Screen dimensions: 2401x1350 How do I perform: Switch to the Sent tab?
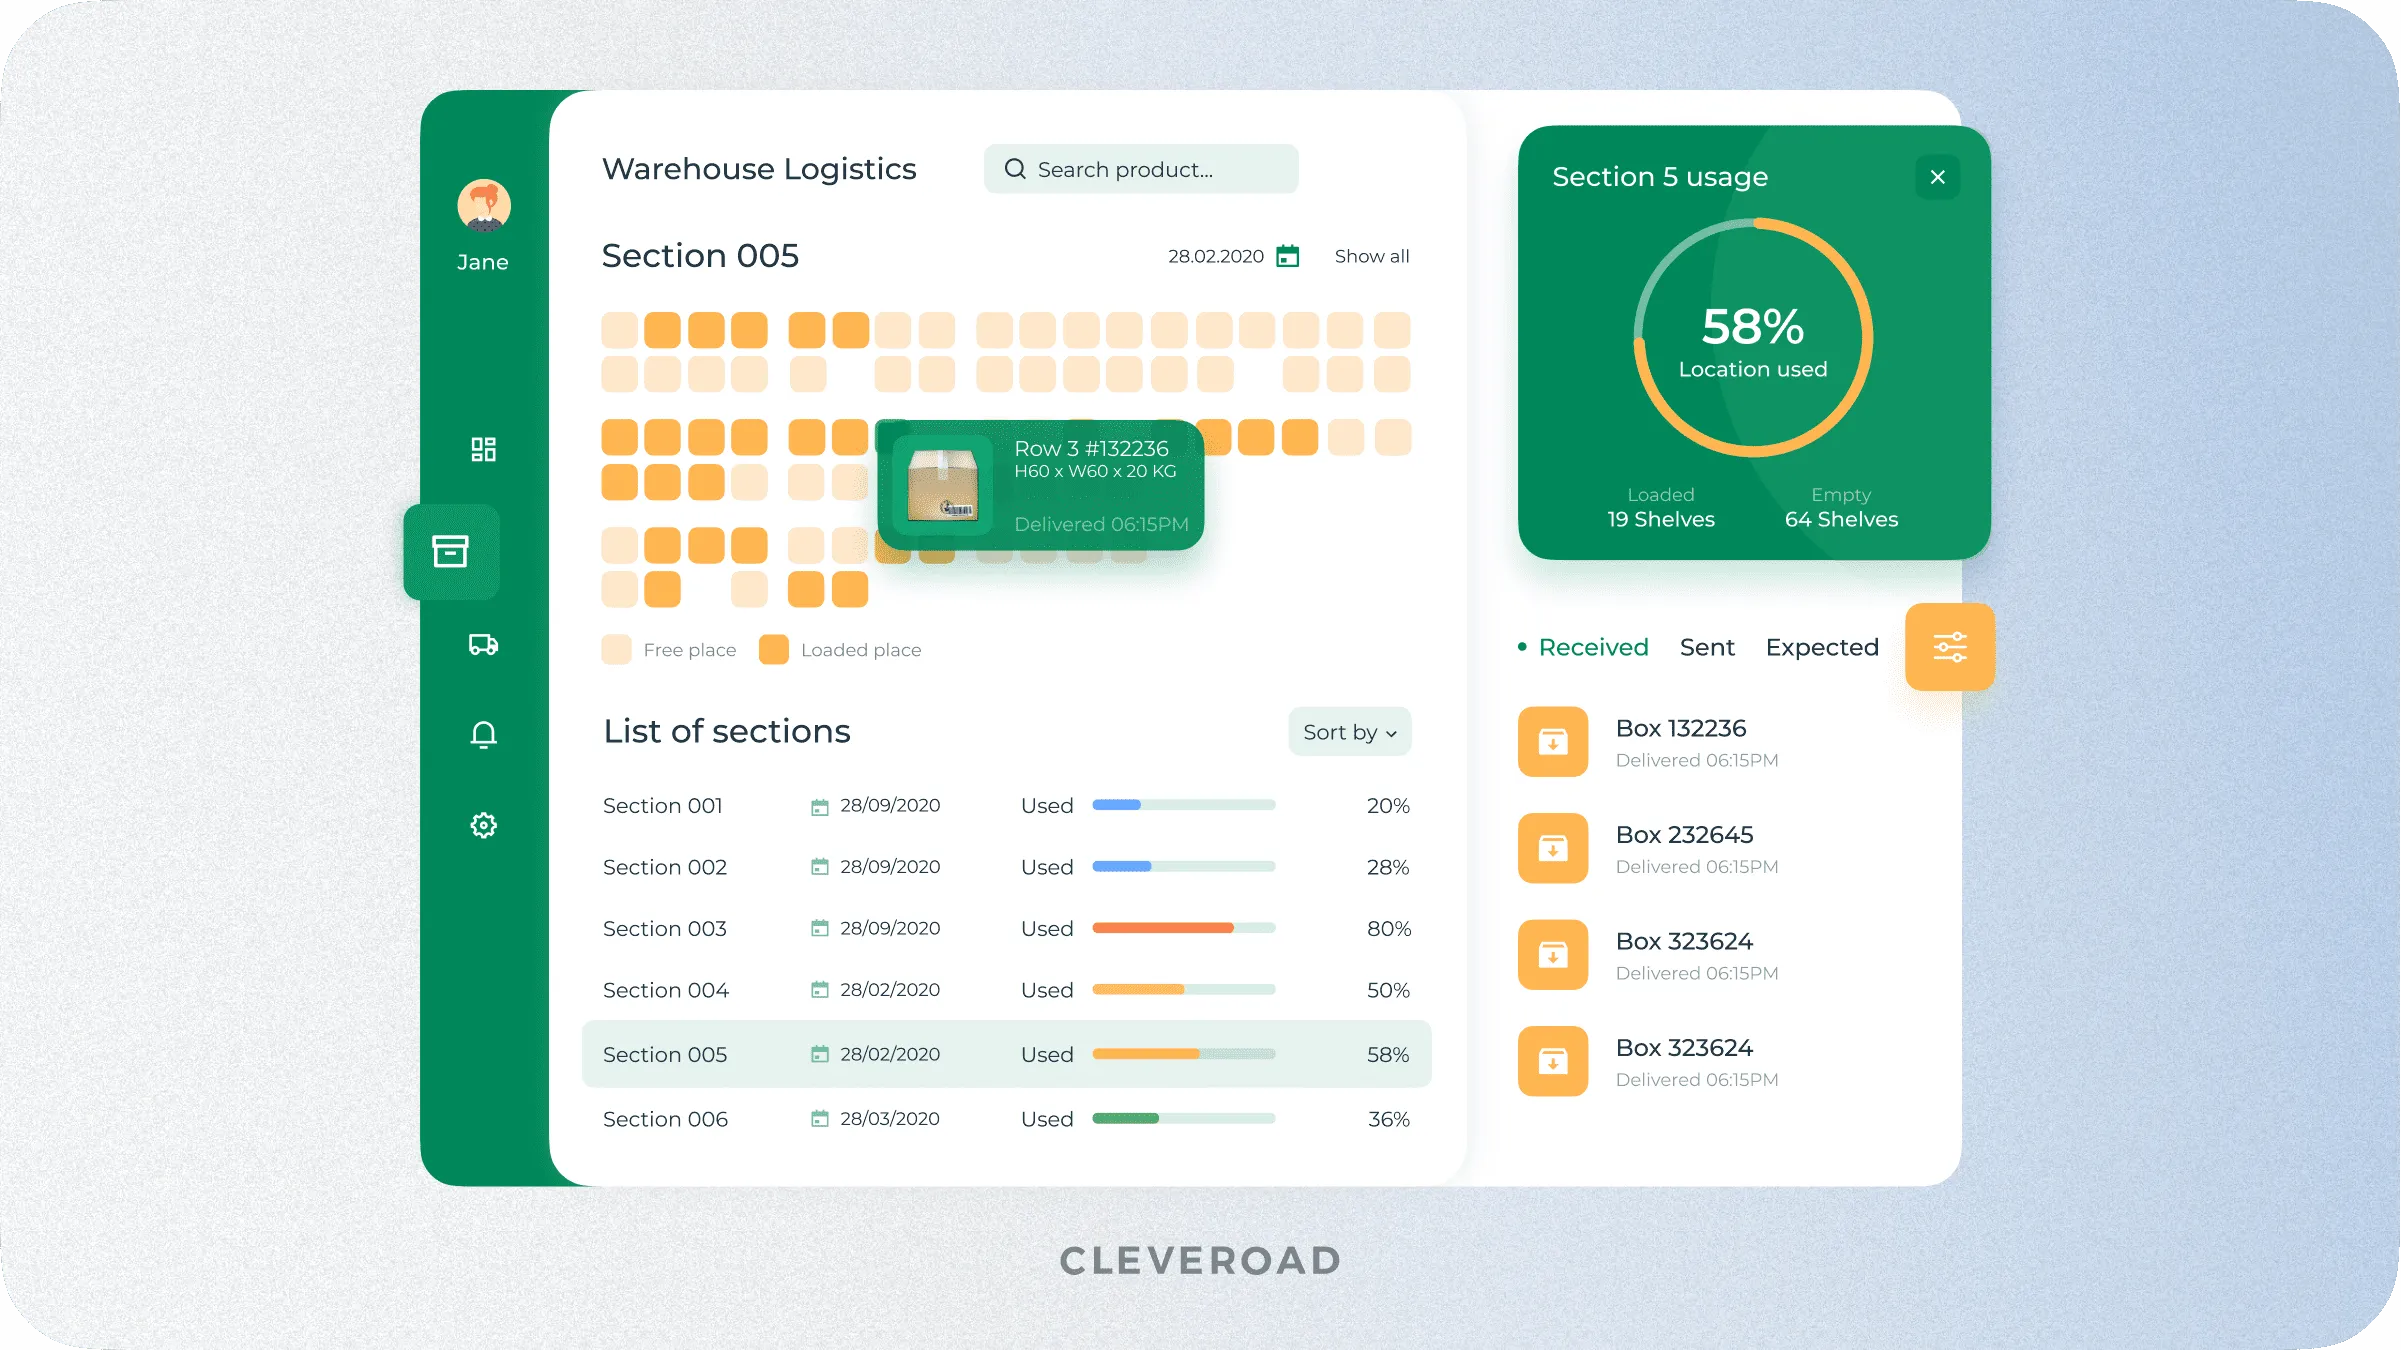1703,645
